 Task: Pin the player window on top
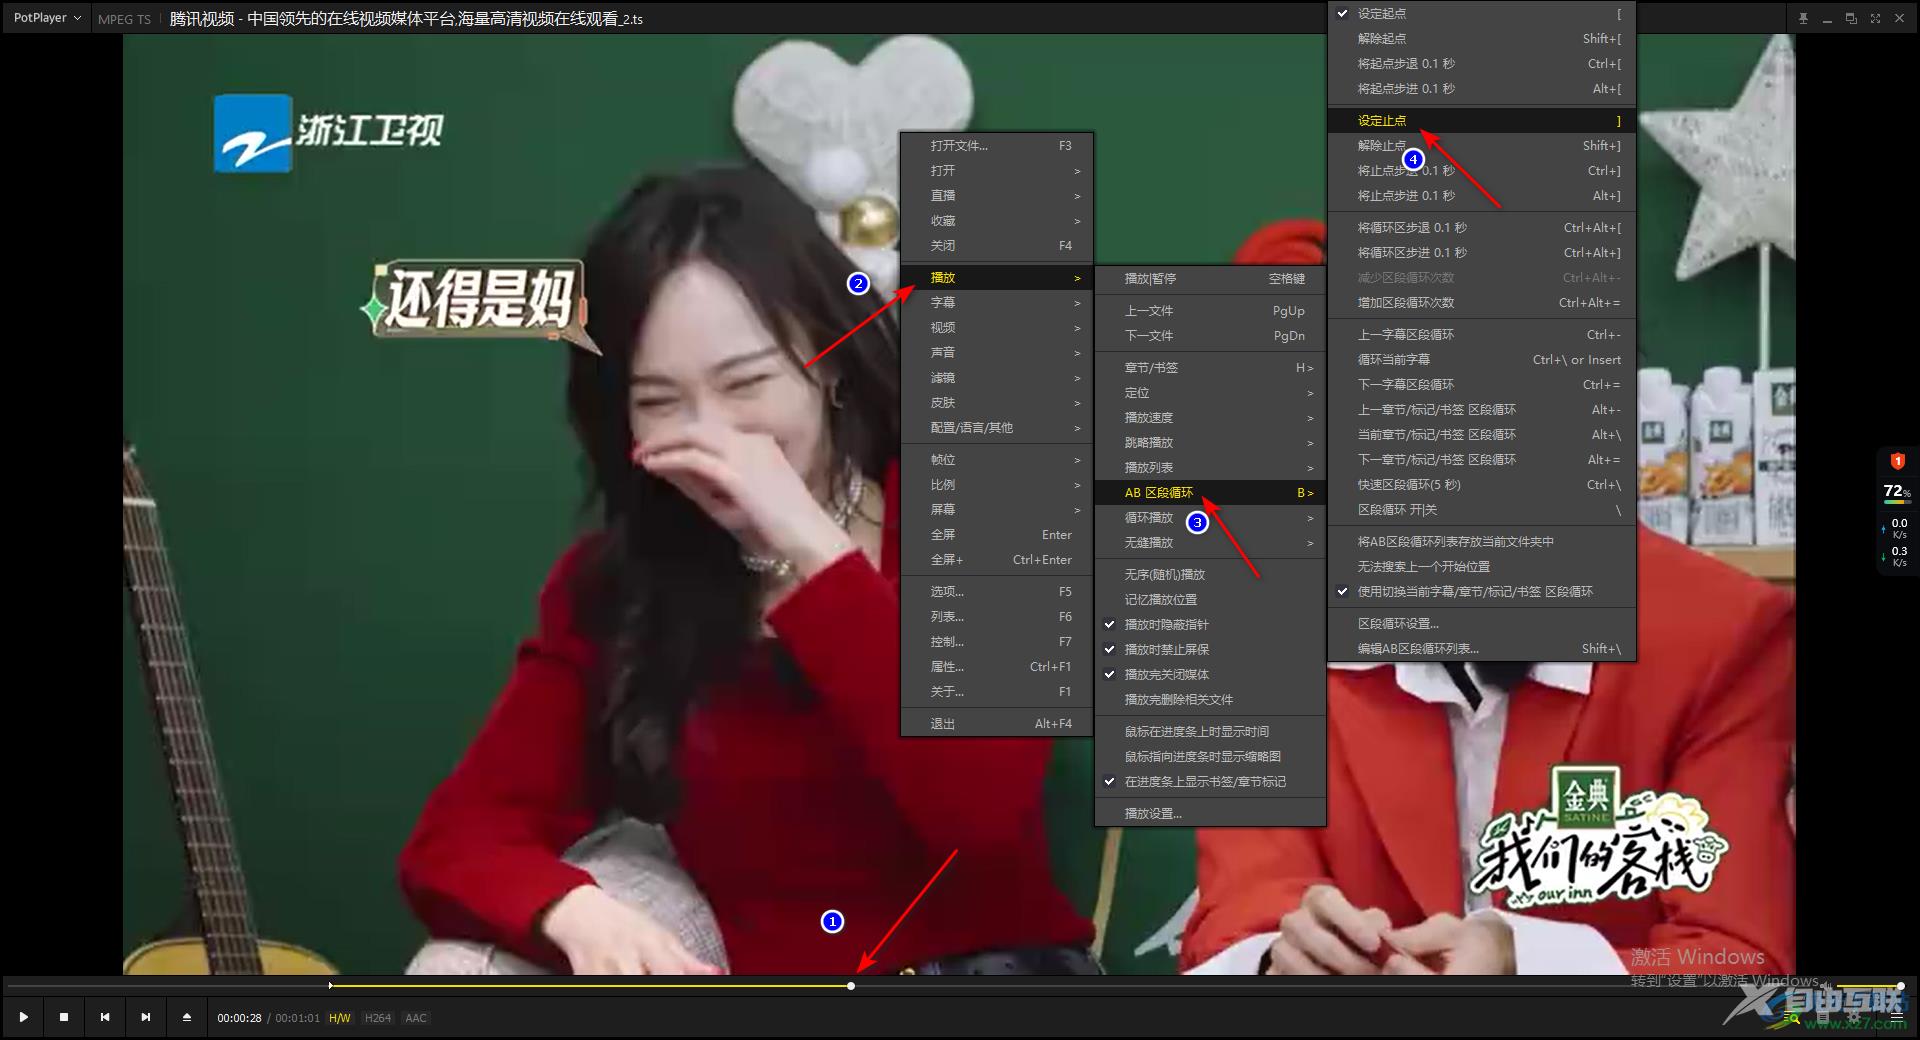point(1803,19)
